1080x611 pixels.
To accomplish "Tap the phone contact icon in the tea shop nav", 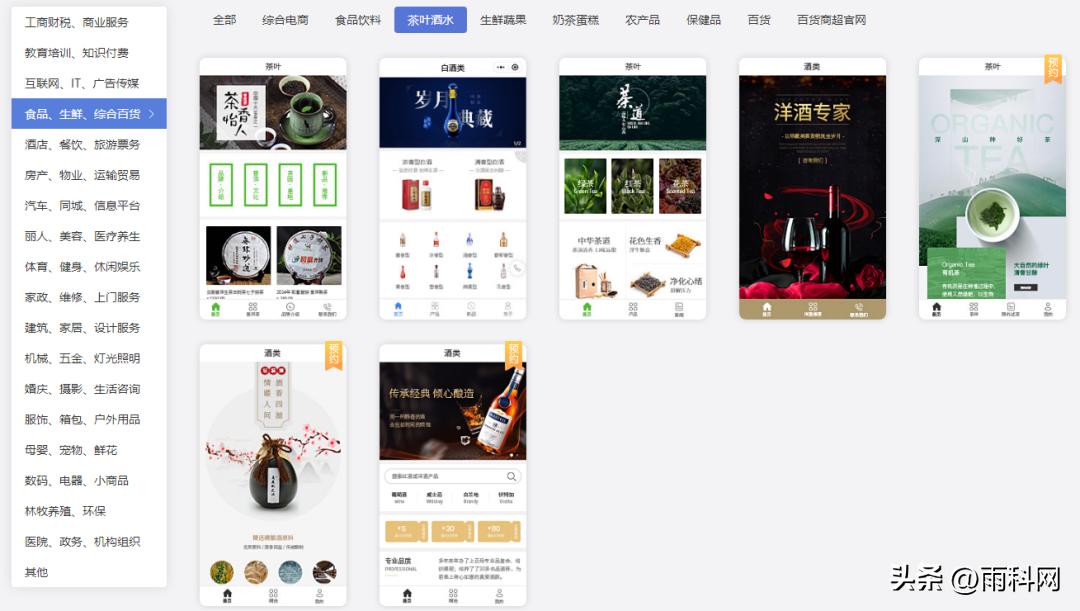I will [x=327, y=307].
